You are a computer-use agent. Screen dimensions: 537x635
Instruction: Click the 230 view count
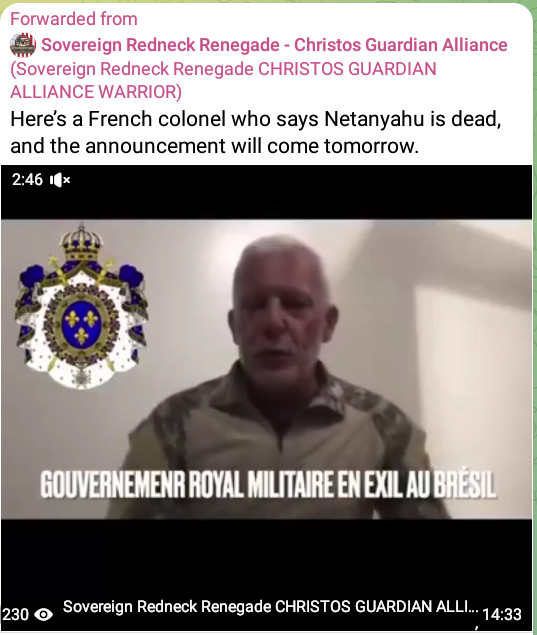tap(15, 614)
